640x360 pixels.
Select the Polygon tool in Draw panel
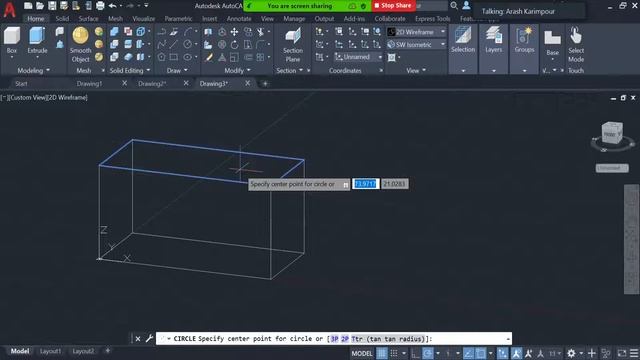coord(161,57)
